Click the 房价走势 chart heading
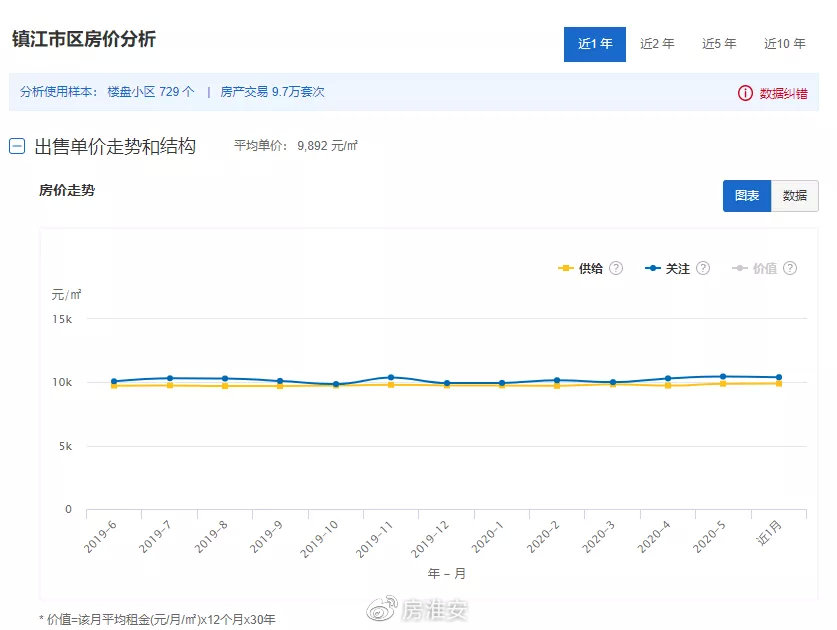837x630 pixels. (x=67, y=190)
